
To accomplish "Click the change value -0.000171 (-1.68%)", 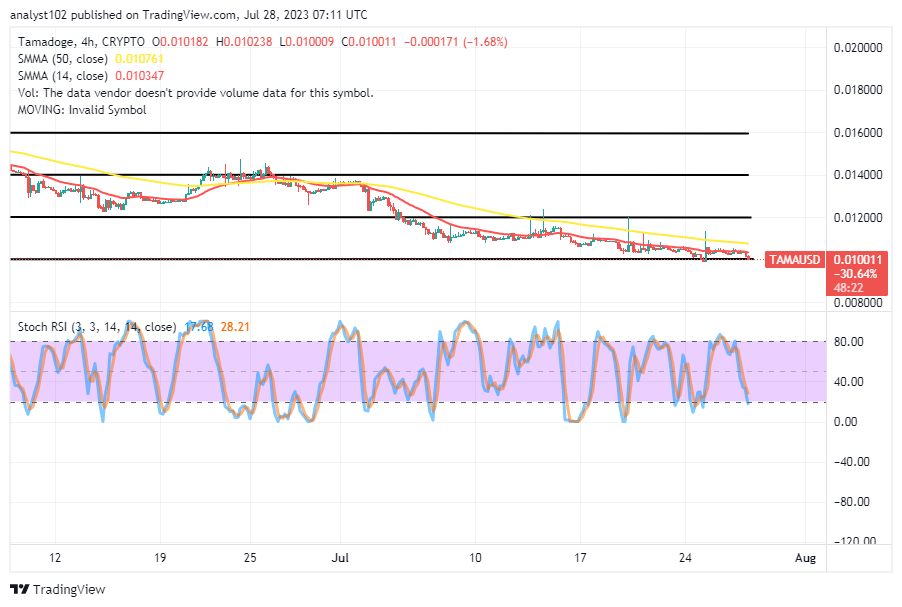I will (456, 41).
